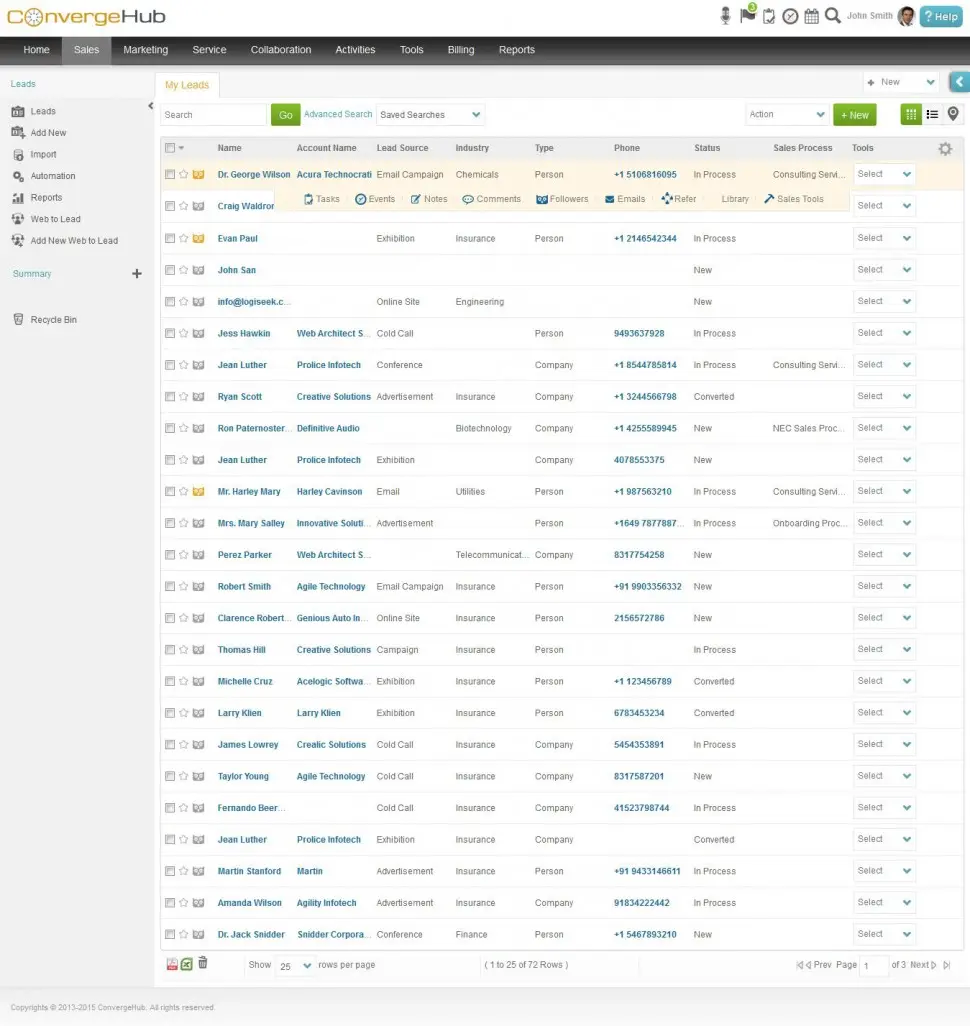Open the voice/microphone tool in the header
970x1026 pixels.
click(724, 15)
